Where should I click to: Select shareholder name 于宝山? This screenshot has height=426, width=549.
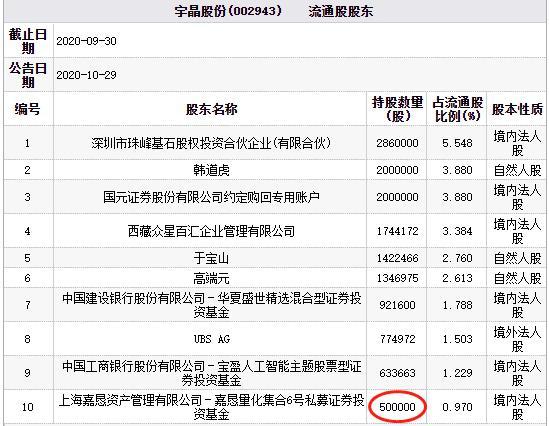[211, 258]
